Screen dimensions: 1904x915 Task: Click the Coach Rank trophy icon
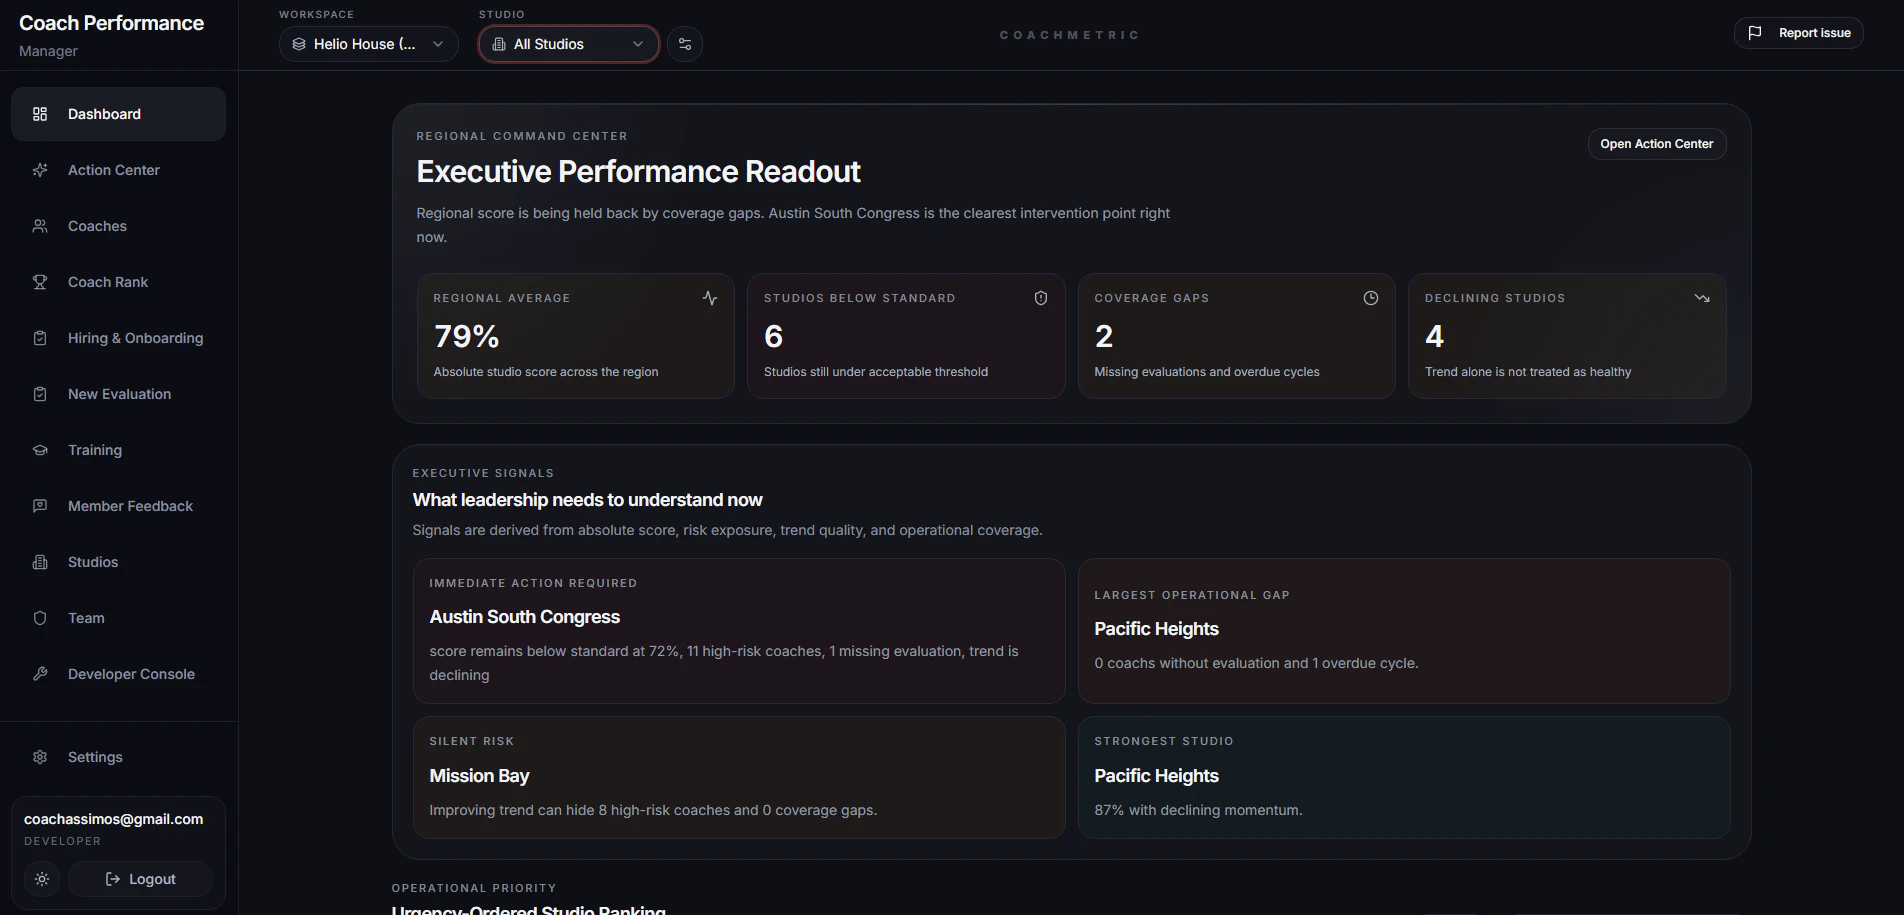[x=40, y=282]
